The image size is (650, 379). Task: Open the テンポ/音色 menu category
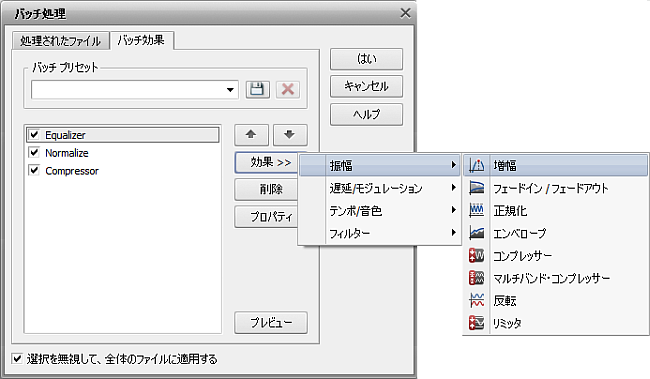tap(380, 210)
